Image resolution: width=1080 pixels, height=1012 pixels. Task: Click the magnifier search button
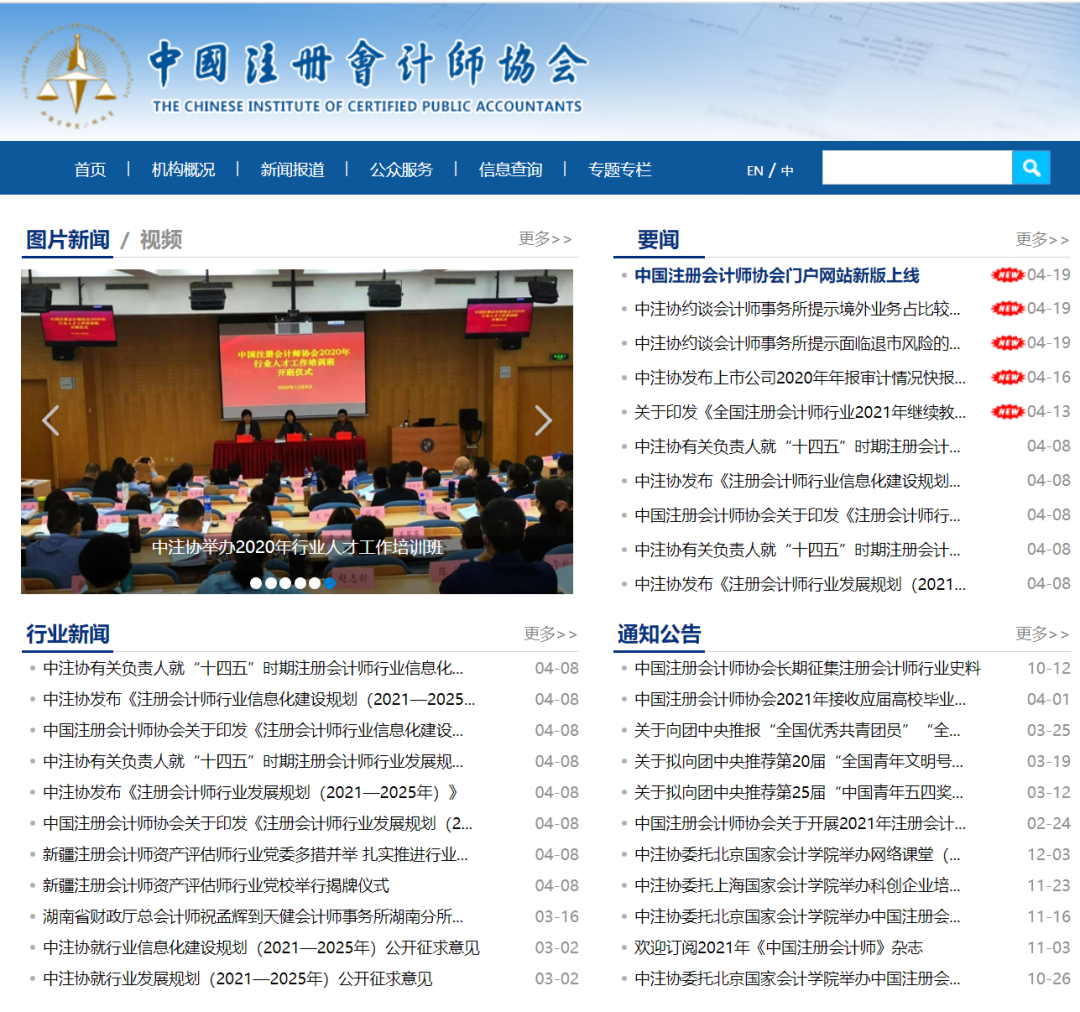1030,167
